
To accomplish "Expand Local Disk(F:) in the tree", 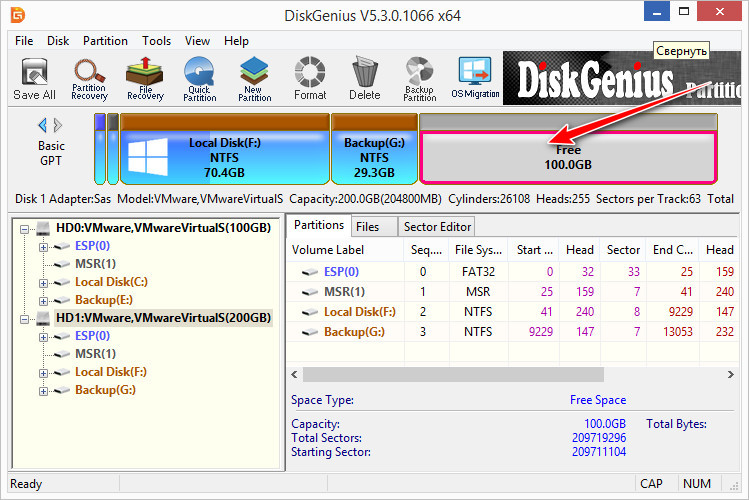I will (43, 373).
